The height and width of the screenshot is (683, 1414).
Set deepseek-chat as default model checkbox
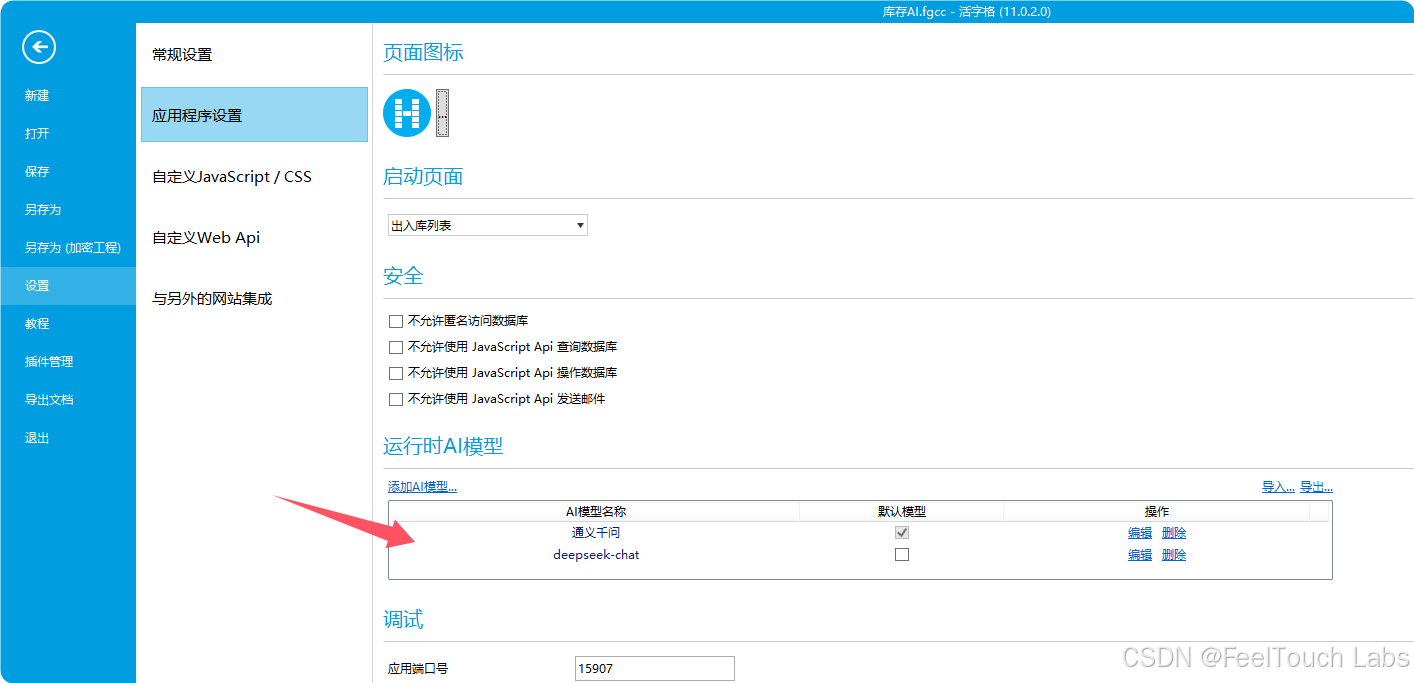902,555
